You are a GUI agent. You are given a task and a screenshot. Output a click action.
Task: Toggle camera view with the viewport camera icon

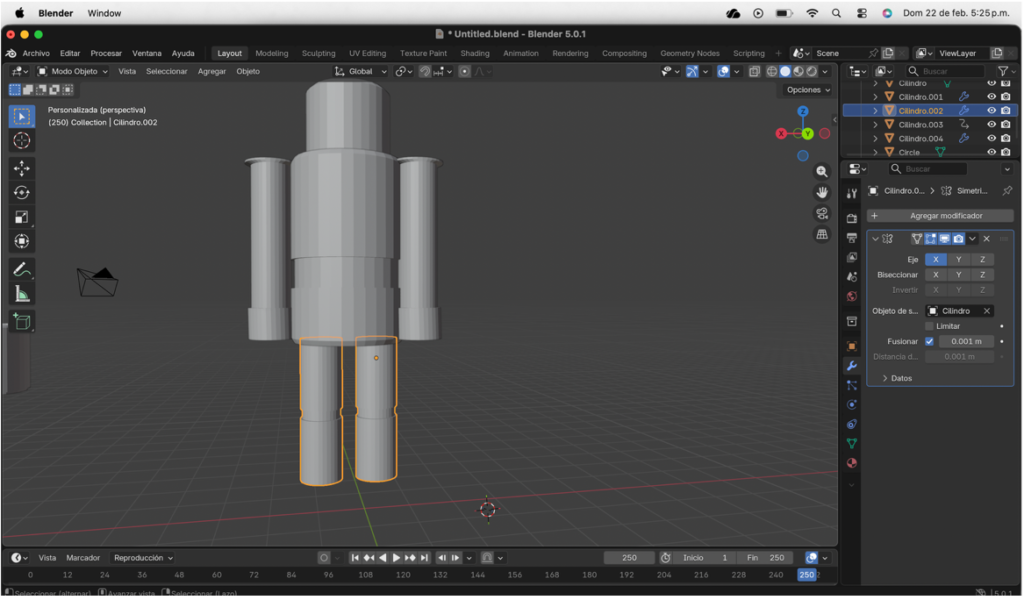(x=822, y=213)
